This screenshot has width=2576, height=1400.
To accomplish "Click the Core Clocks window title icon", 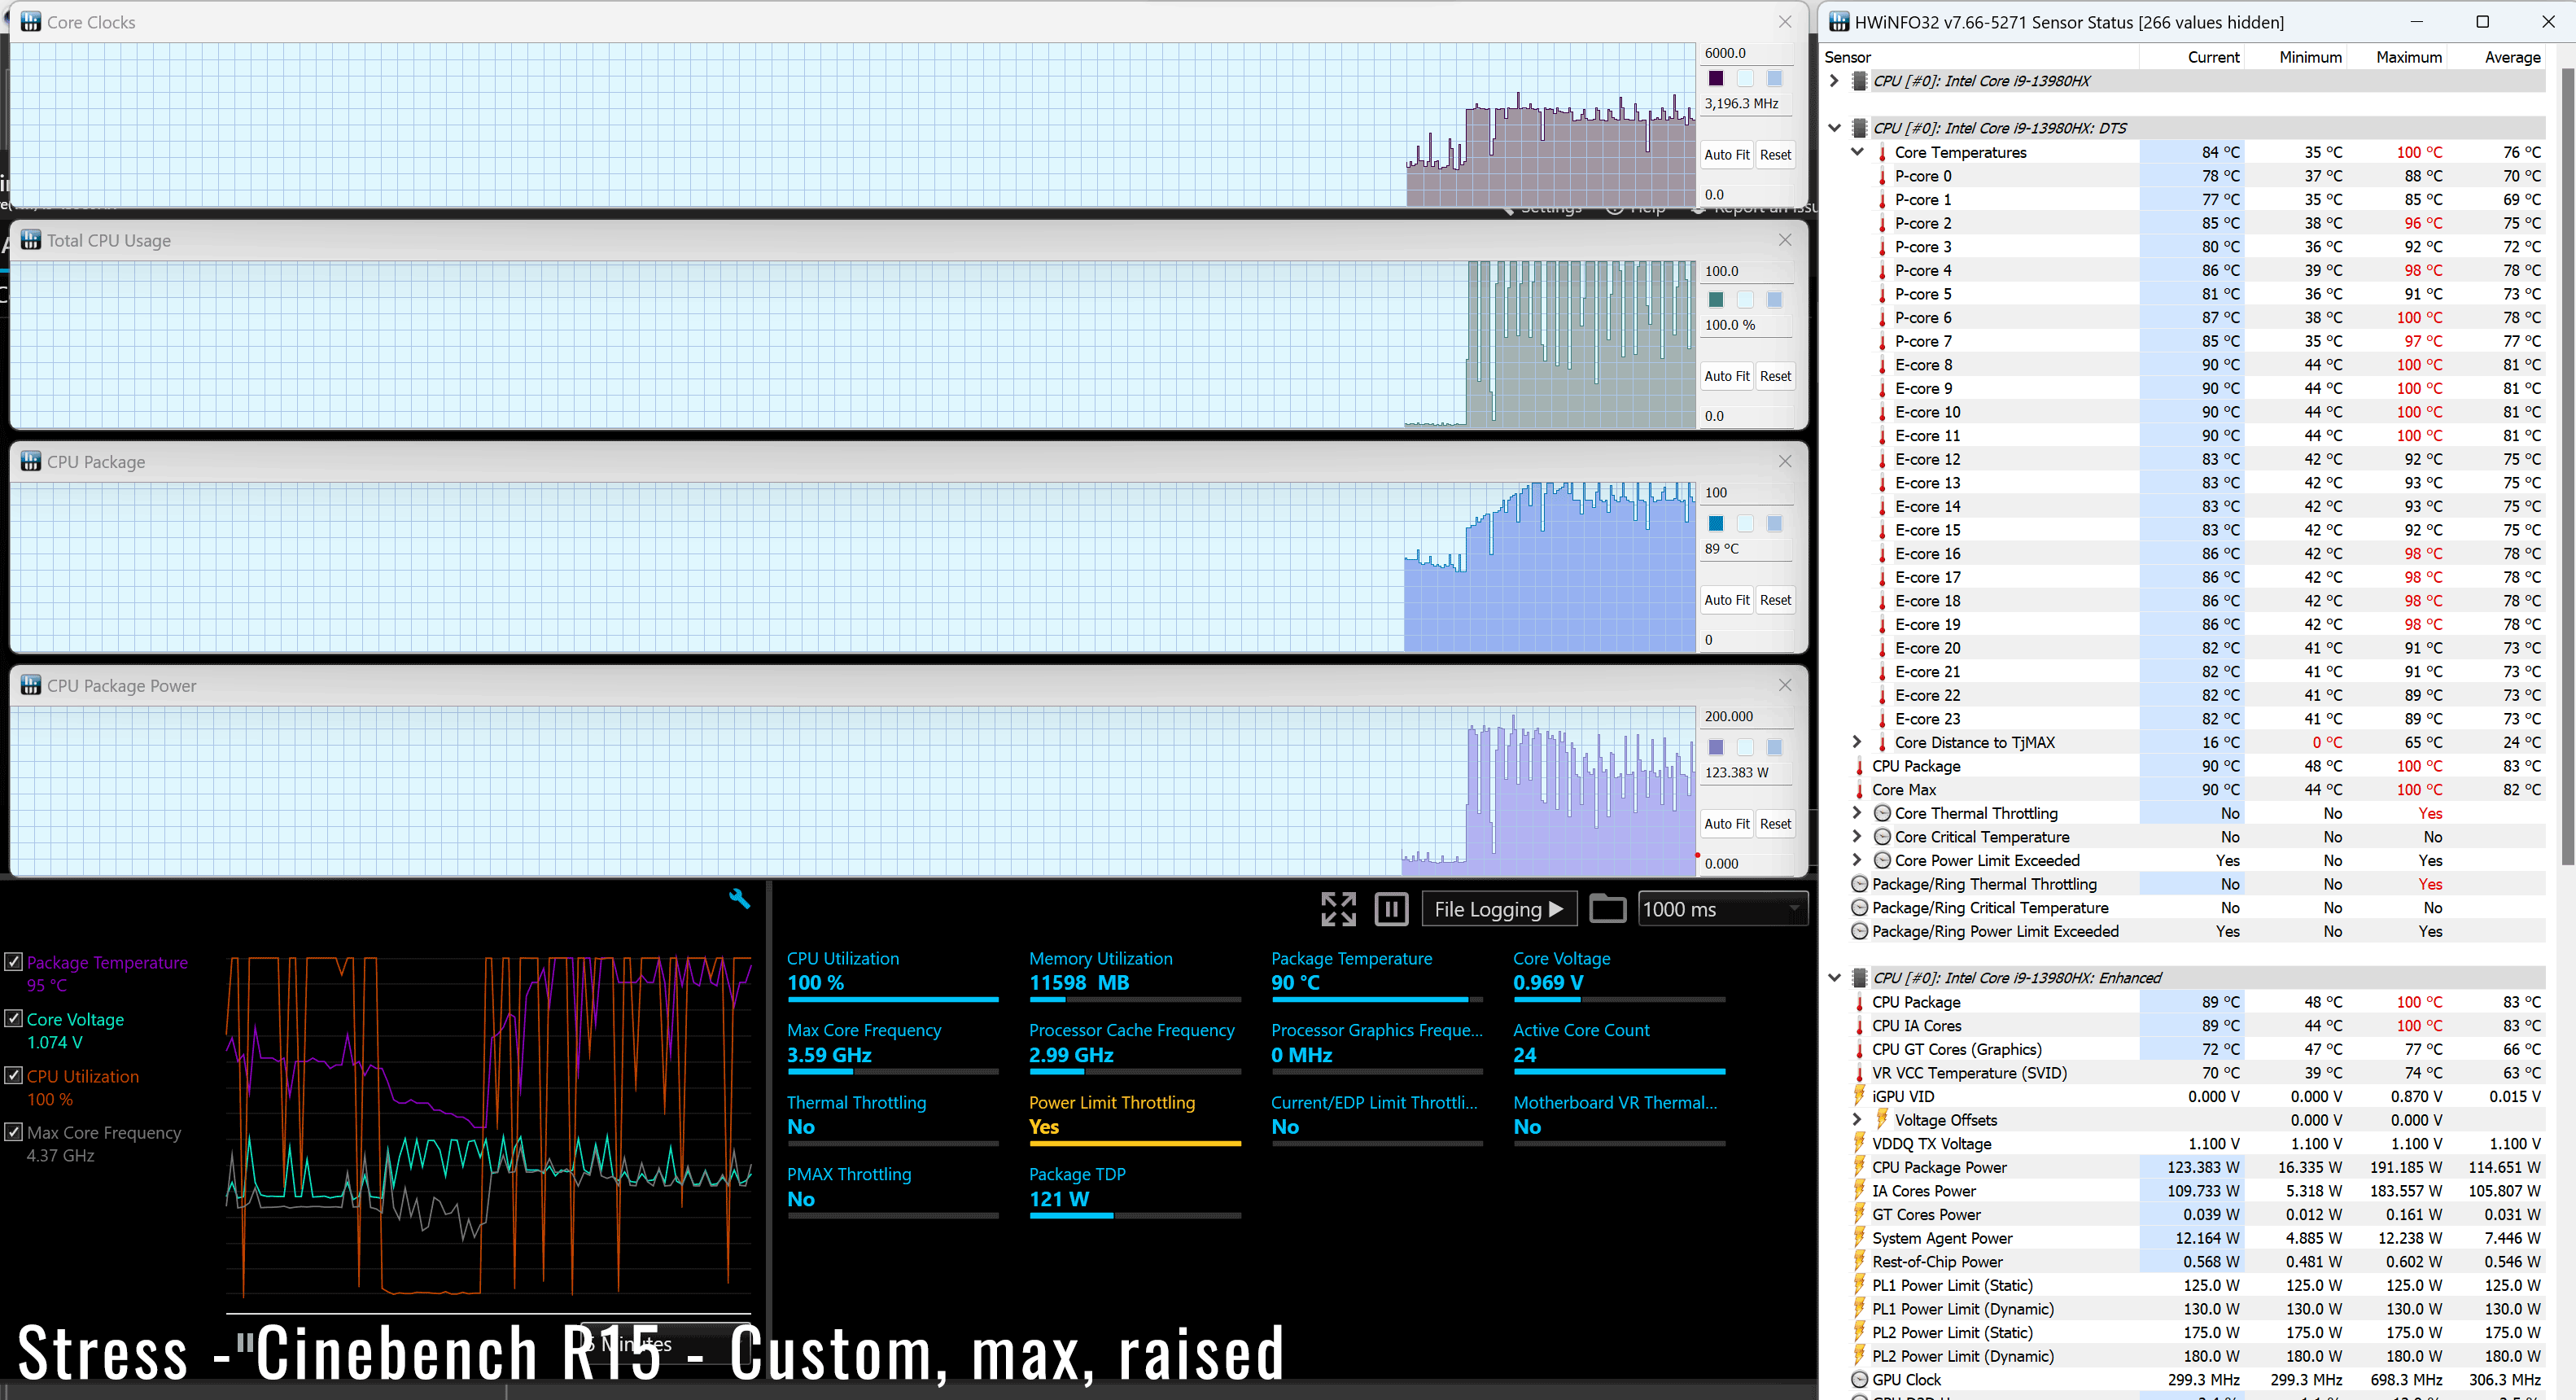I will pos(31,22).
